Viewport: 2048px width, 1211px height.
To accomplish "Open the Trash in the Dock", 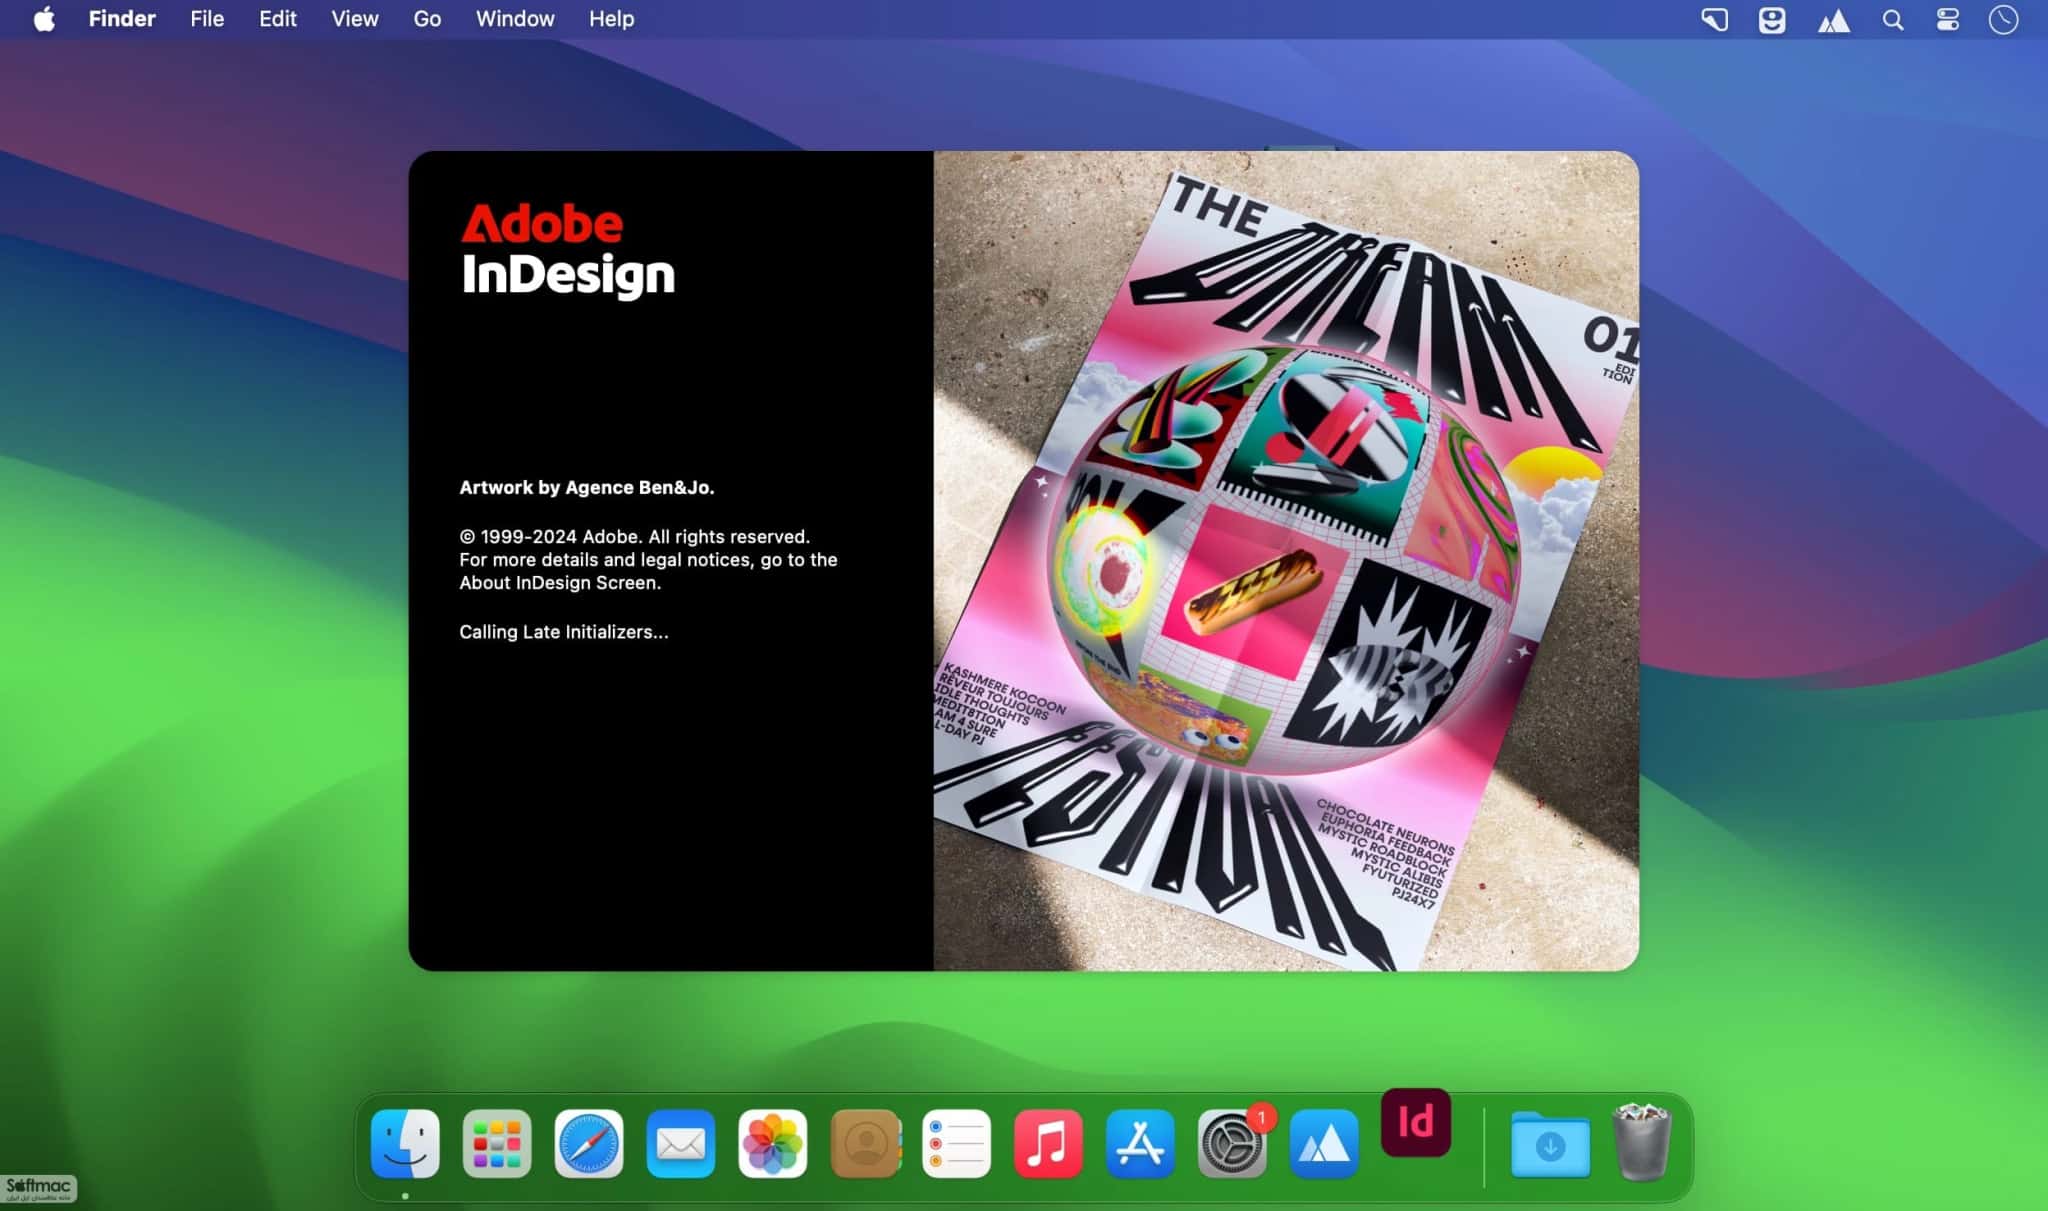I will (x=1642, y=1141).
